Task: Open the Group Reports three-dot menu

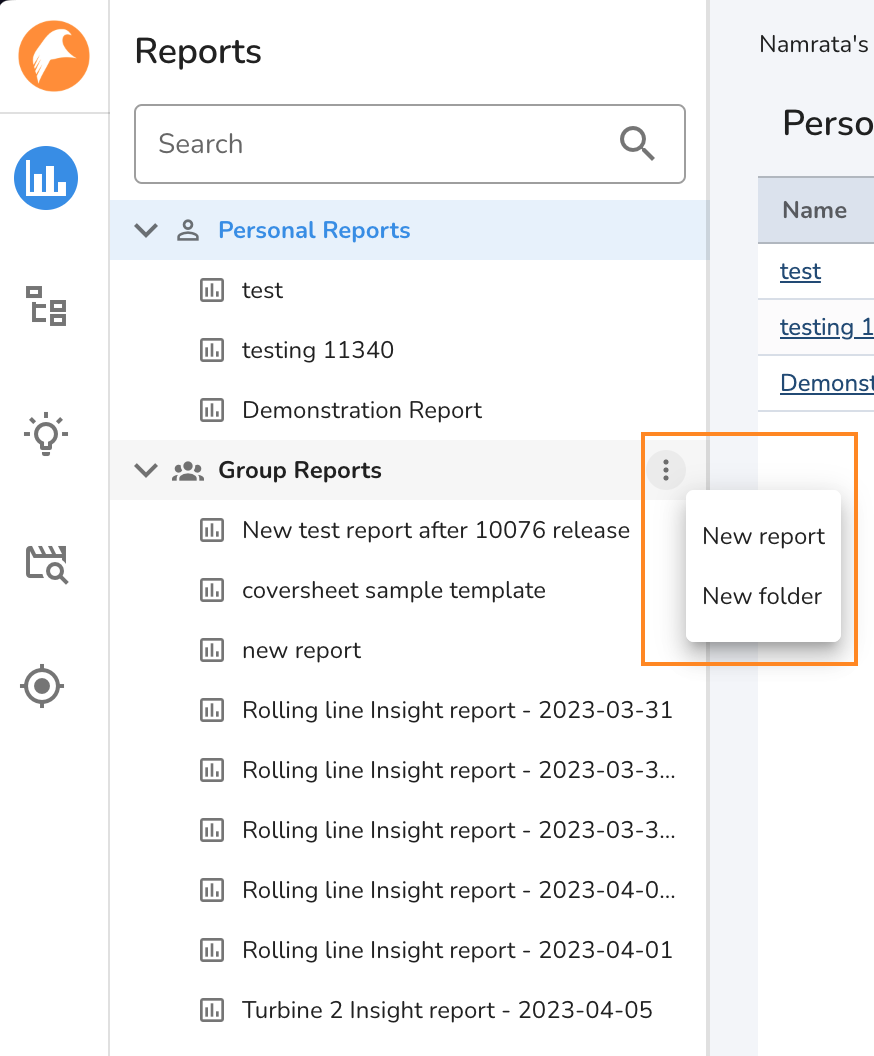Action: (666, 470)
